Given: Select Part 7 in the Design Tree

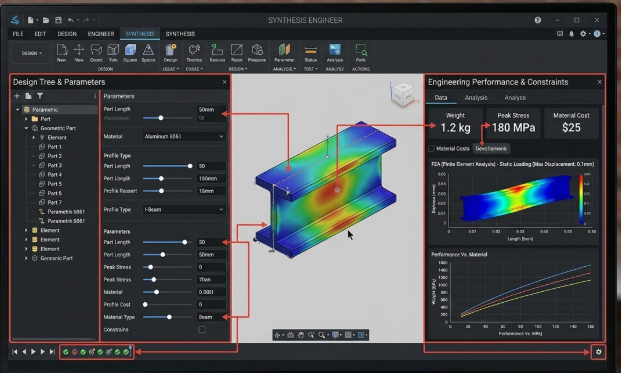Looking at the screenshot, I should 54,202.
